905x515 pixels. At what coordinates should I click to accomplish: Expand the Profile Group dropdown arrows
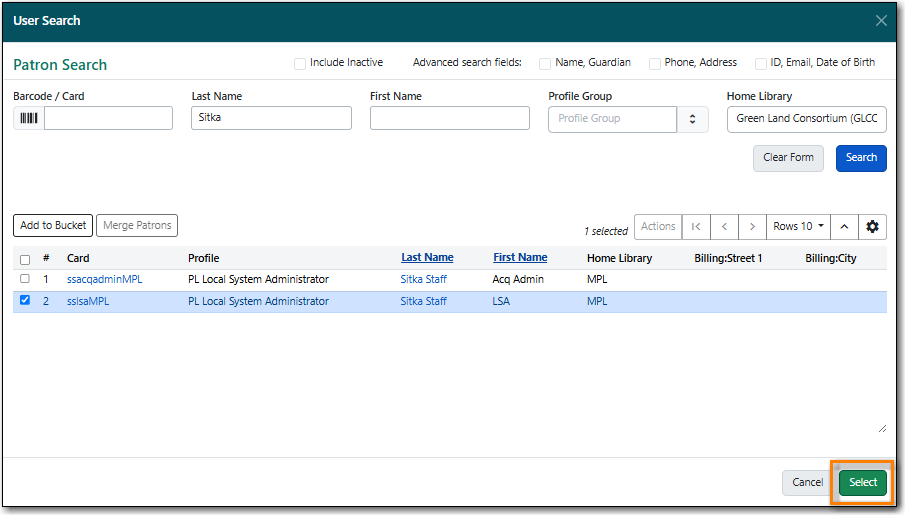(x=692, y=119)
